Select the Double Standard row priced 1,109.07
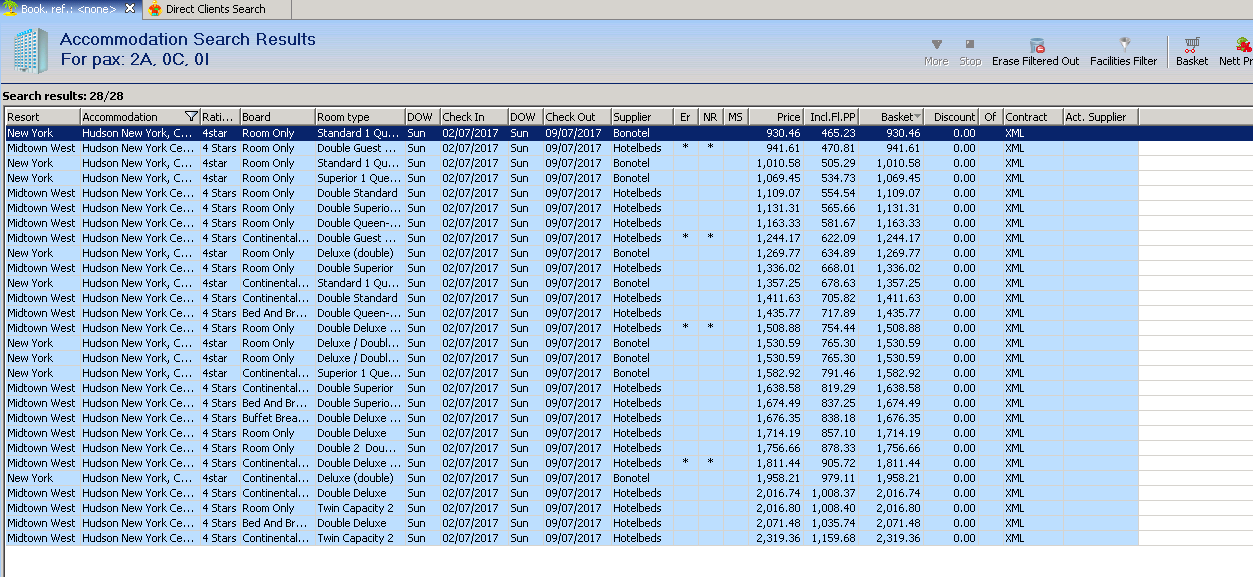The width and height of the screenshot is (1253, 577). [x=571, y=193]
